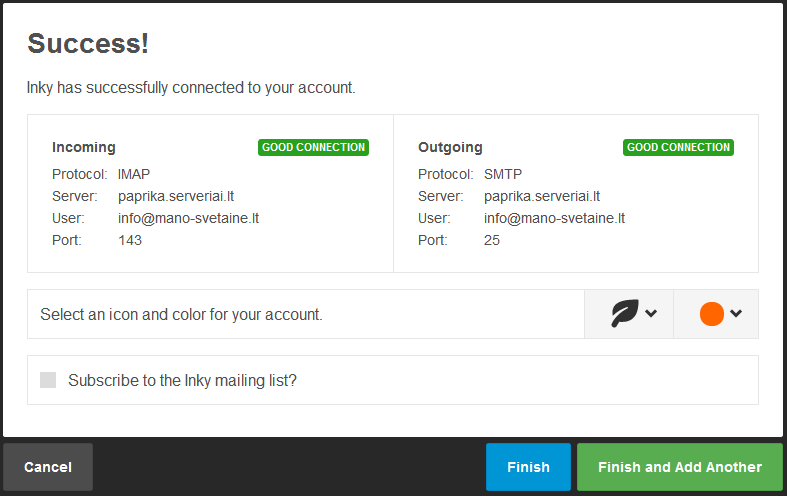Click the Incoming port value 143
Viewport: 787px width, 496px height.
(130, 240)
